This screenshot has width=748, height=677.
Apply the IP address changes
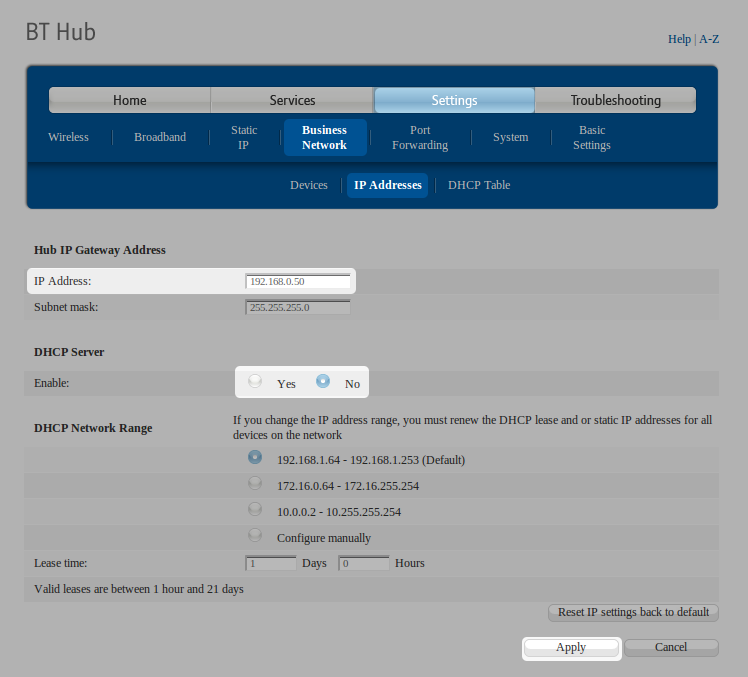tap(571, 647)
